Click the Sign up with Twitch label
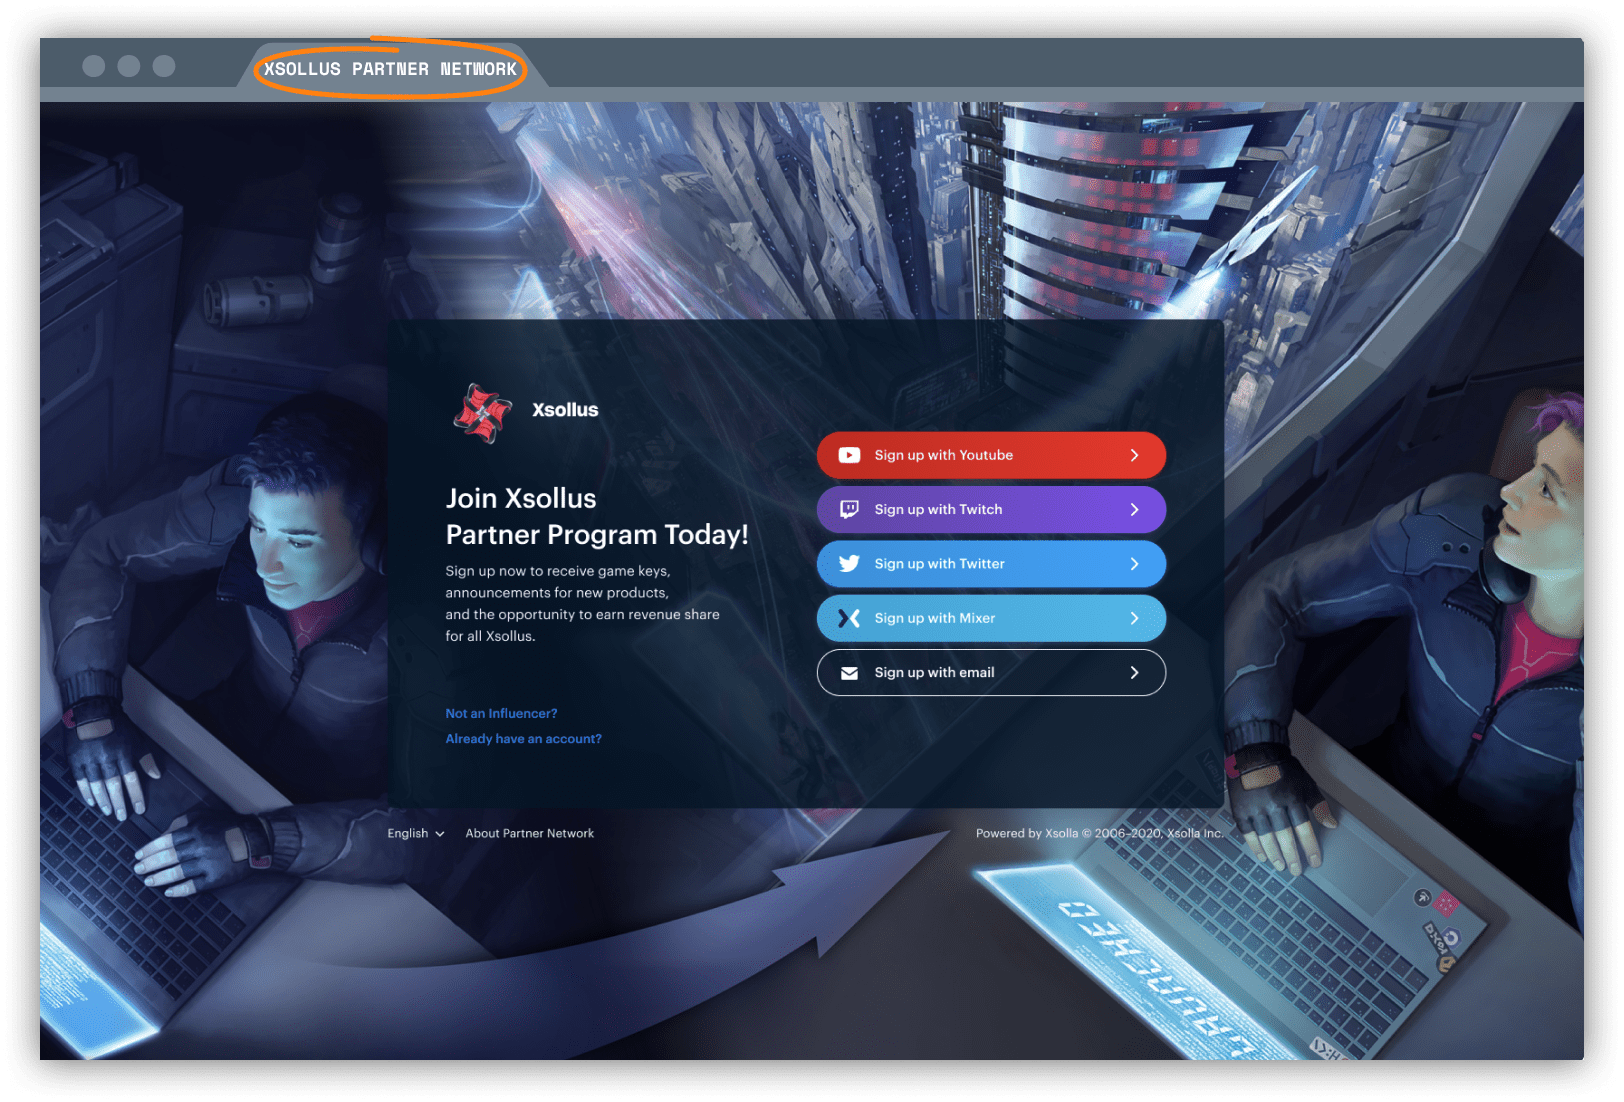Image resolution: width=1624 pixels, height=1102 pixels. pyautogui.click(x=938, y=509)
